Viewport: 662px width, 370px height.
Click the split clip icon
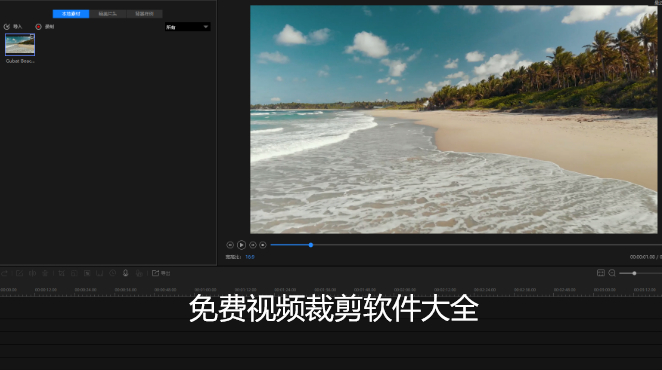(32, 273)
